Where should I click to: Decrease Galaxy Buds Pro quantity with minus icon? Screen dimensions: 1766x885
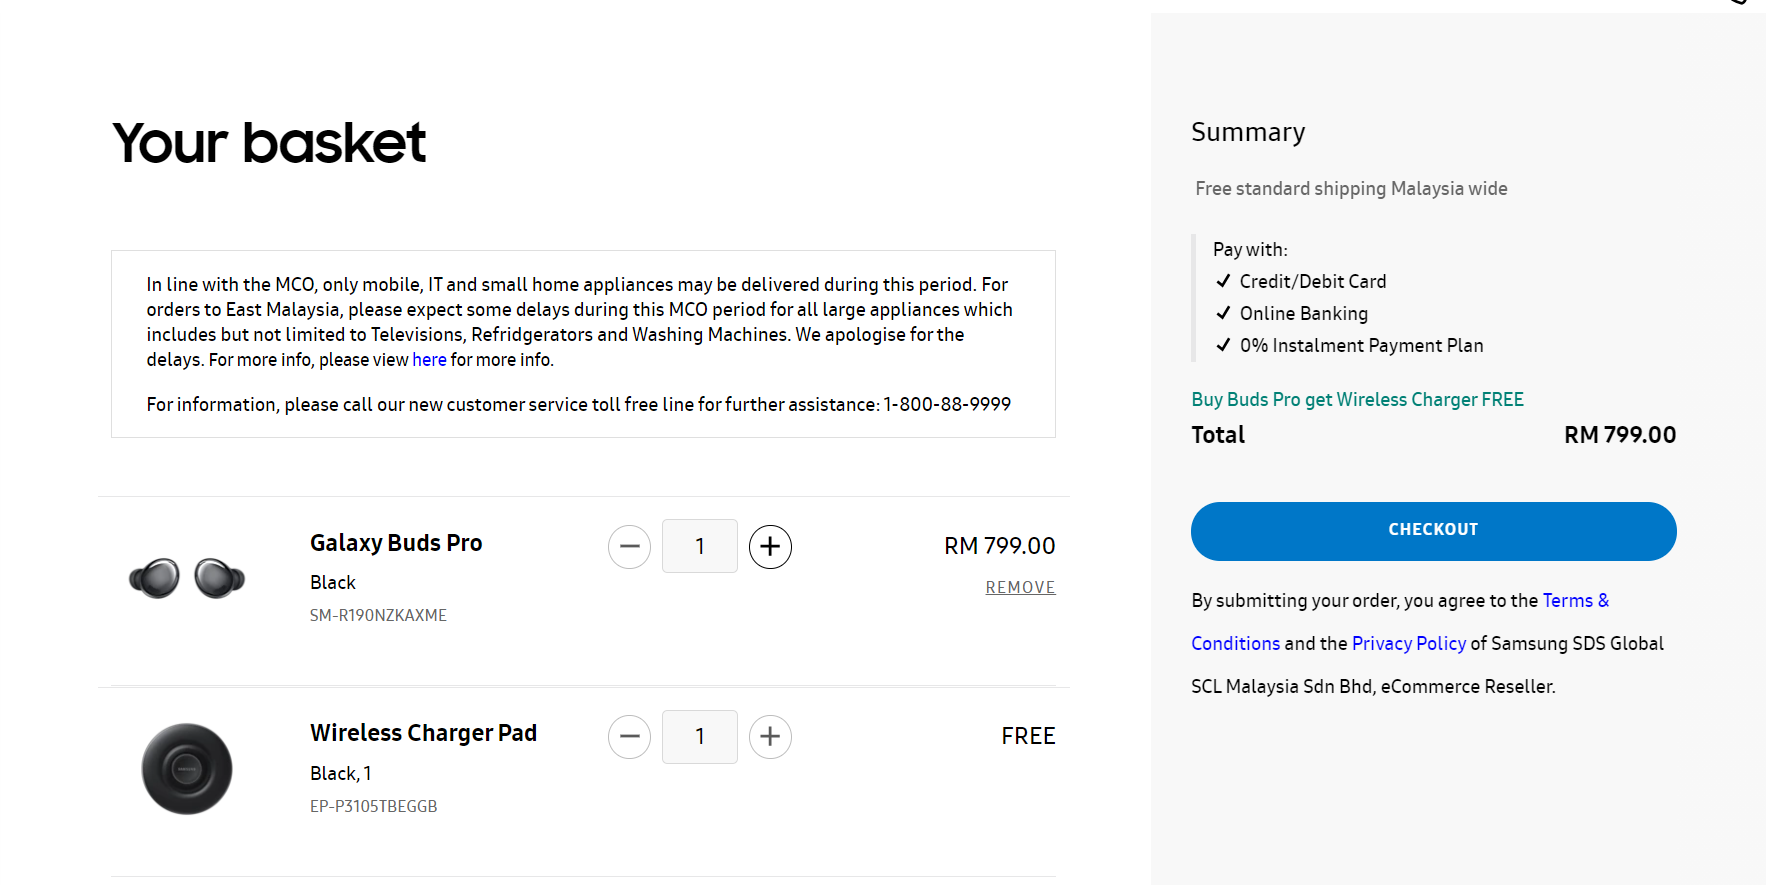[x=630, y=547]
